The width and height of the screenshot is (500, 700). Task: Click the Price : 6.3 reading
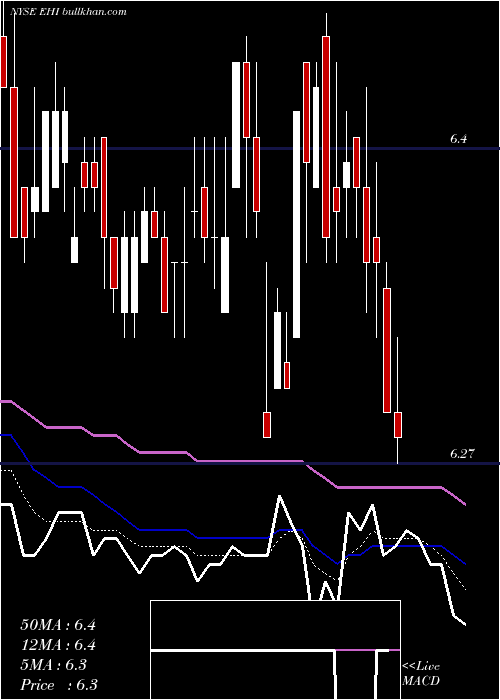pyautogui.click(x=59, y=685)
